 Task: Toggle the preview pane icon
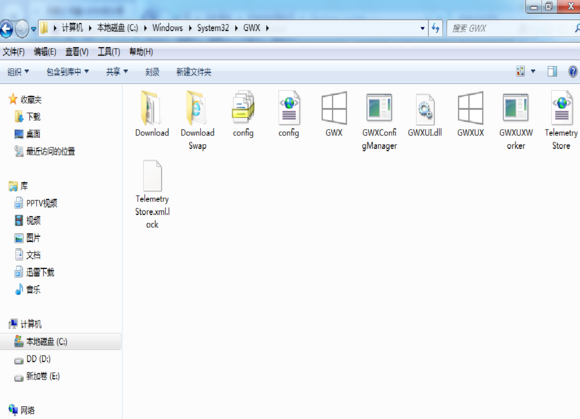[x=552, y=71]
